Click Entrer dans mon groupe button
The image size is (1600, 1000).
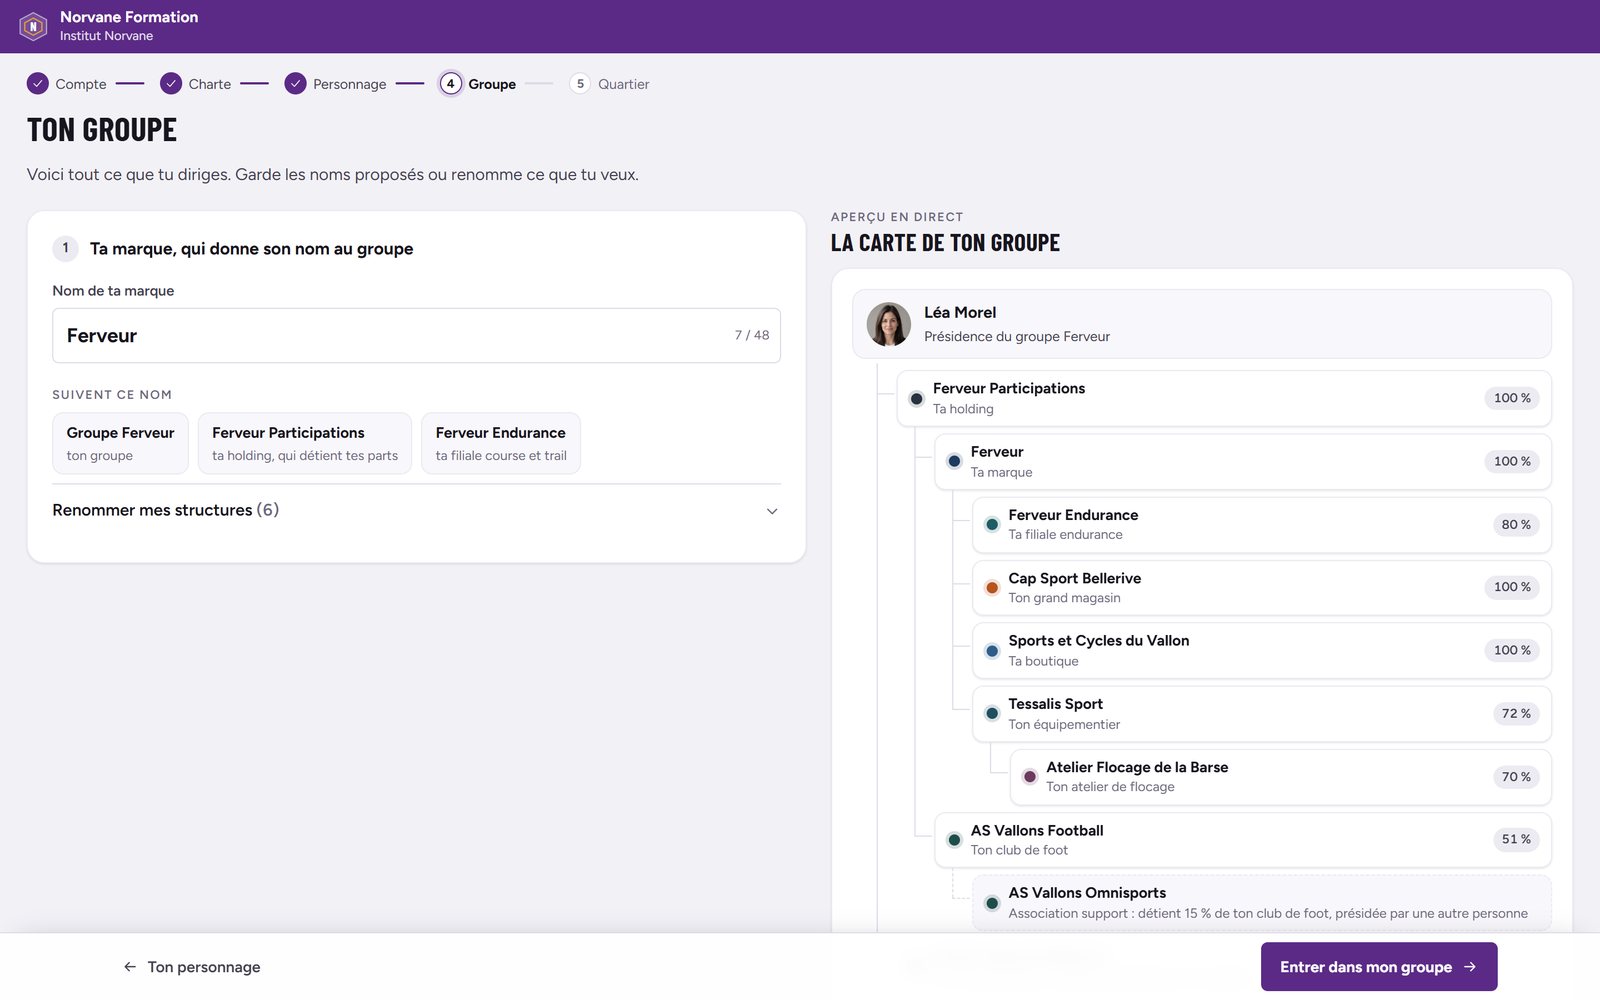click(1379, 967)
